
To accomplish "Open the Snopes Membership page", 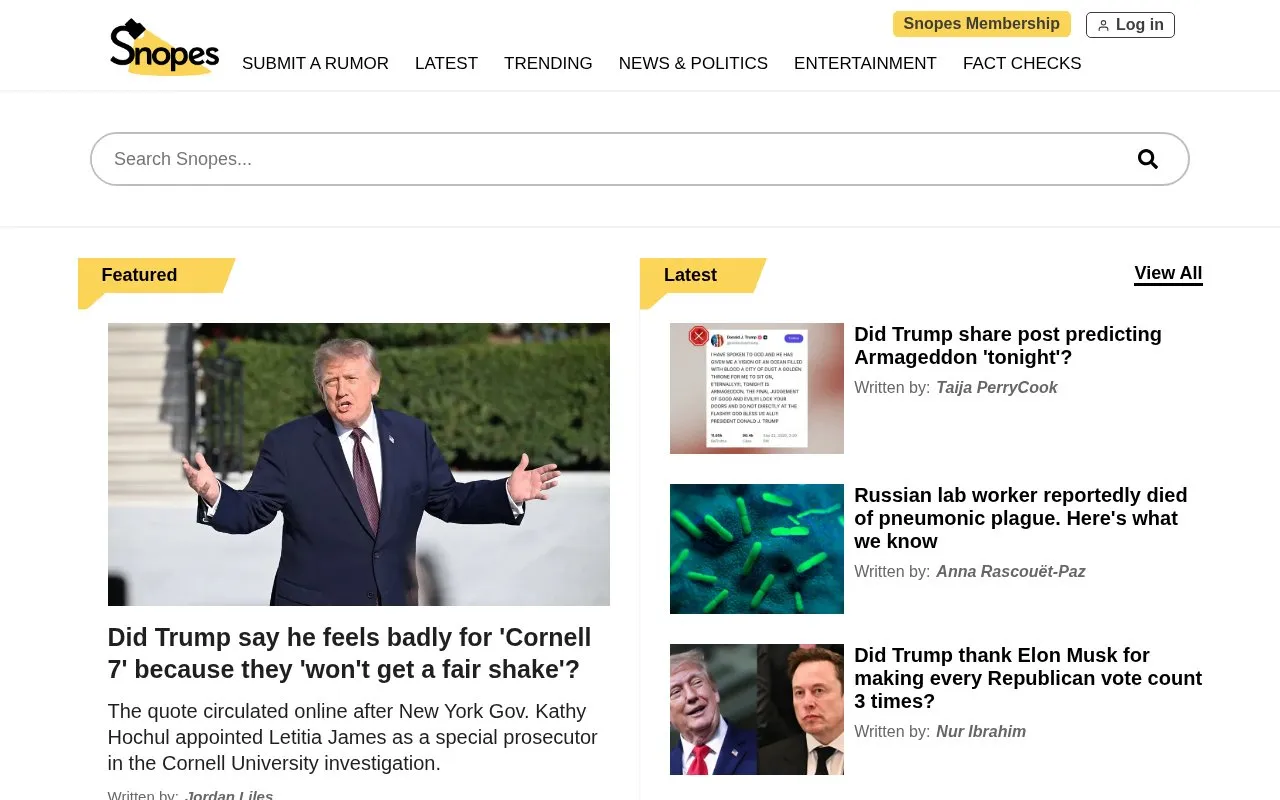I will coord(981,24).
